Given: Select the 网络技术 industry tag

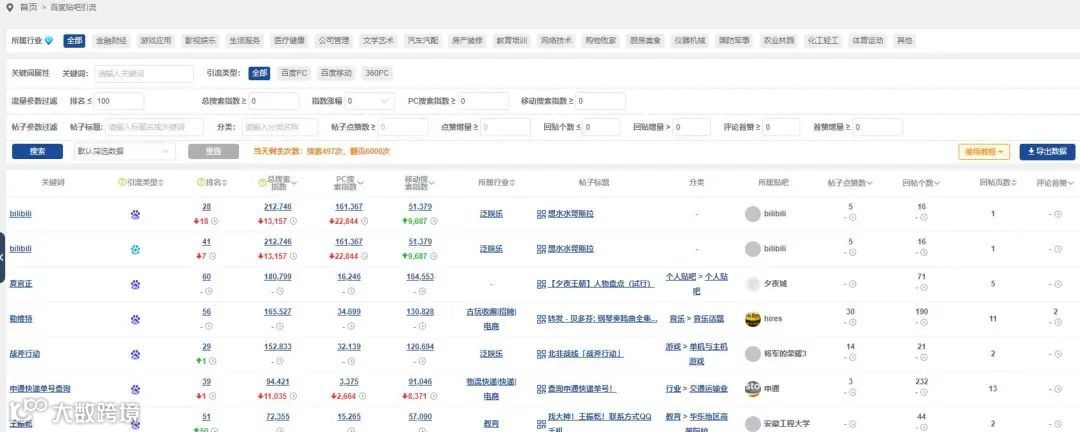Looking at the screenshot, I should pyautogui.click(x=556, y=41).
